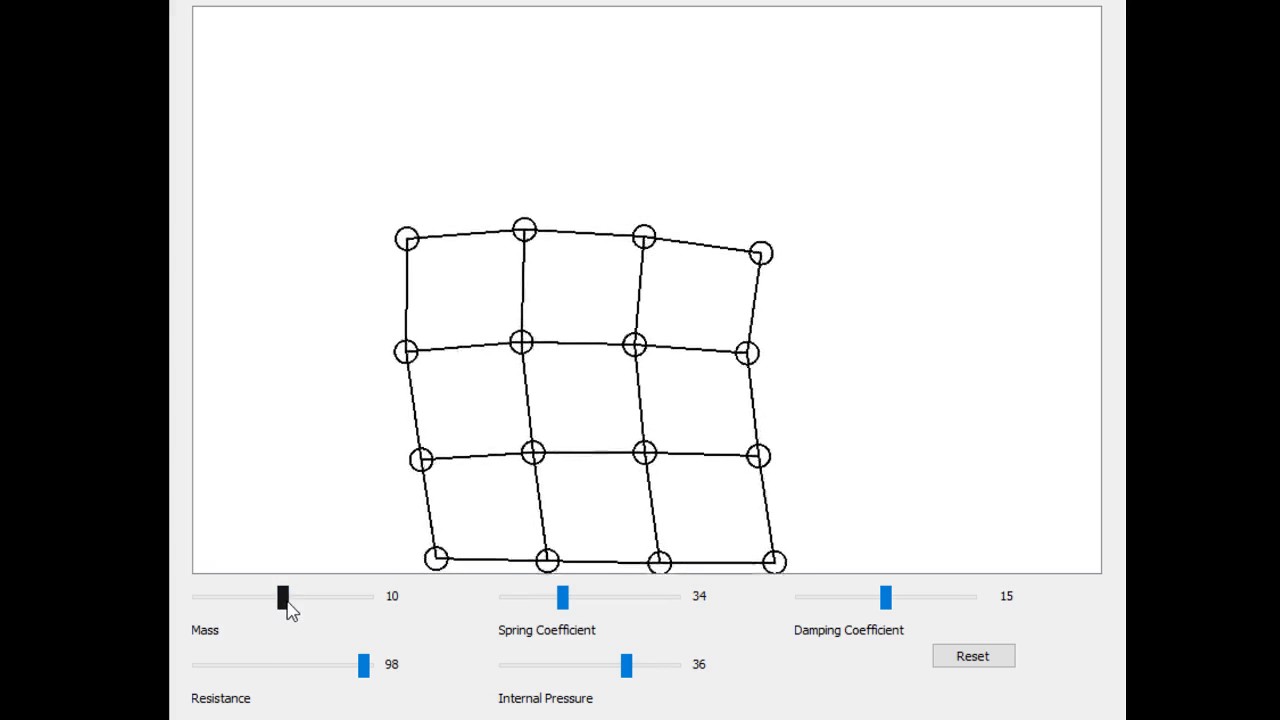Click the Internal Pressure value 36
1280x720 pixels.
pyautogui.click(x=699, y=664)
